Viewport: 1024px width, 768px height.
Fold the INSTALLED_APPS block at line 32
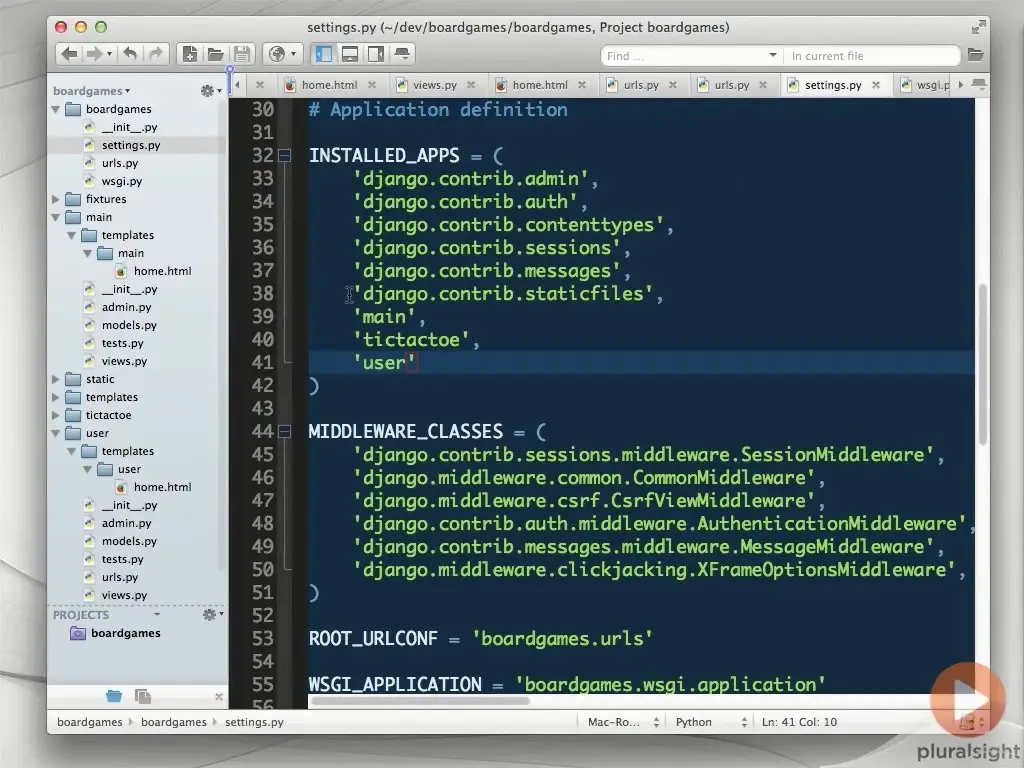284,155
